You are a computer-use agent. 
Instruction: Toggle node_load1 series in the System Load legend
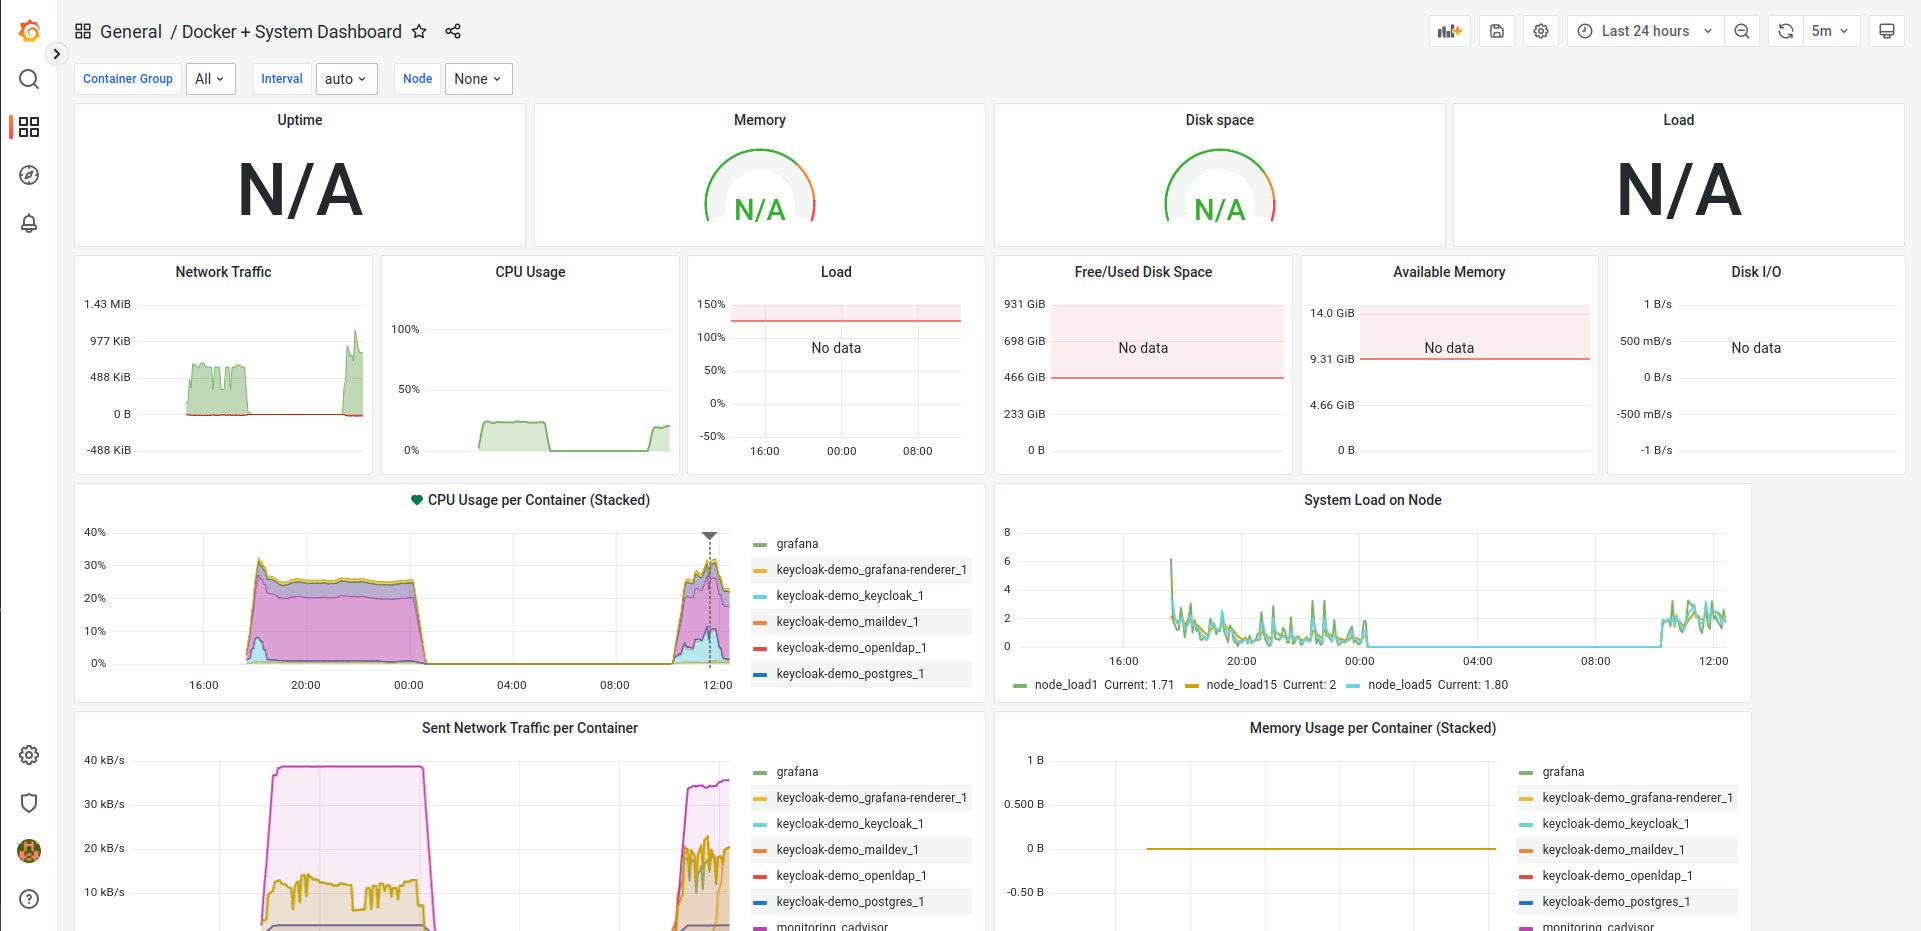pos(1066,685)
